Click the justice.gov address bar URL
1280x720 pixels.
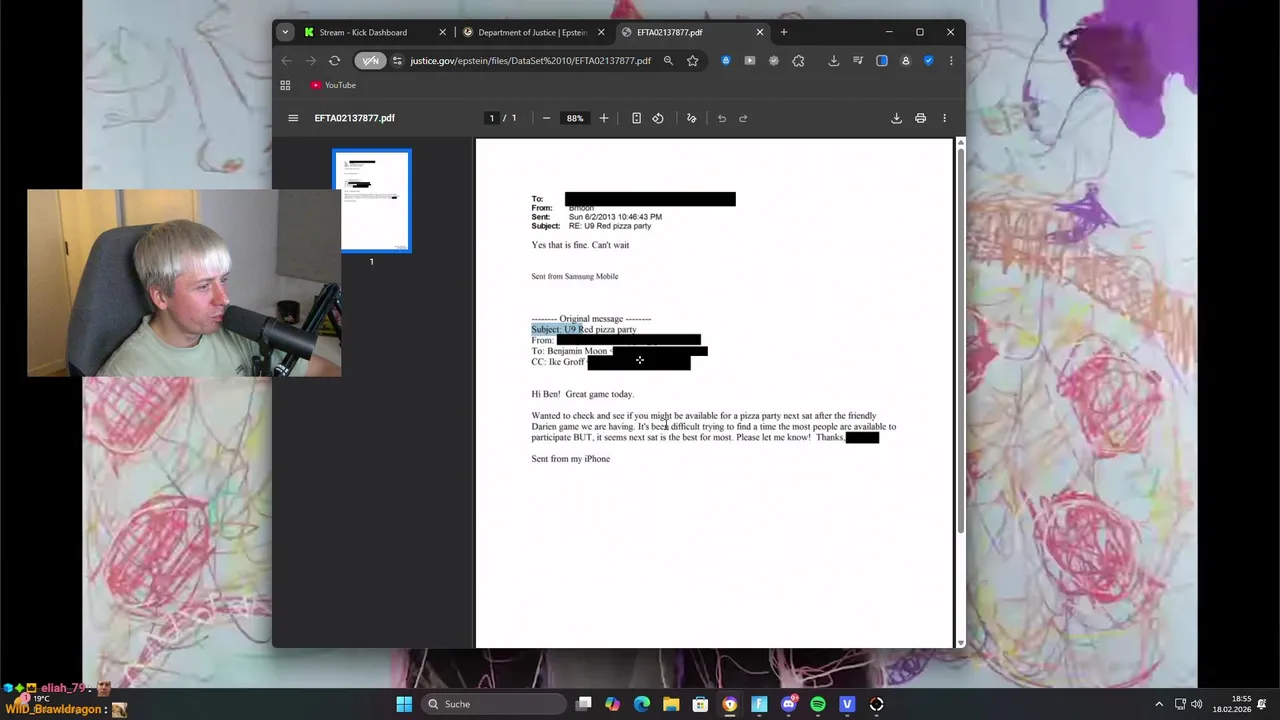click(x=530, y=61)
